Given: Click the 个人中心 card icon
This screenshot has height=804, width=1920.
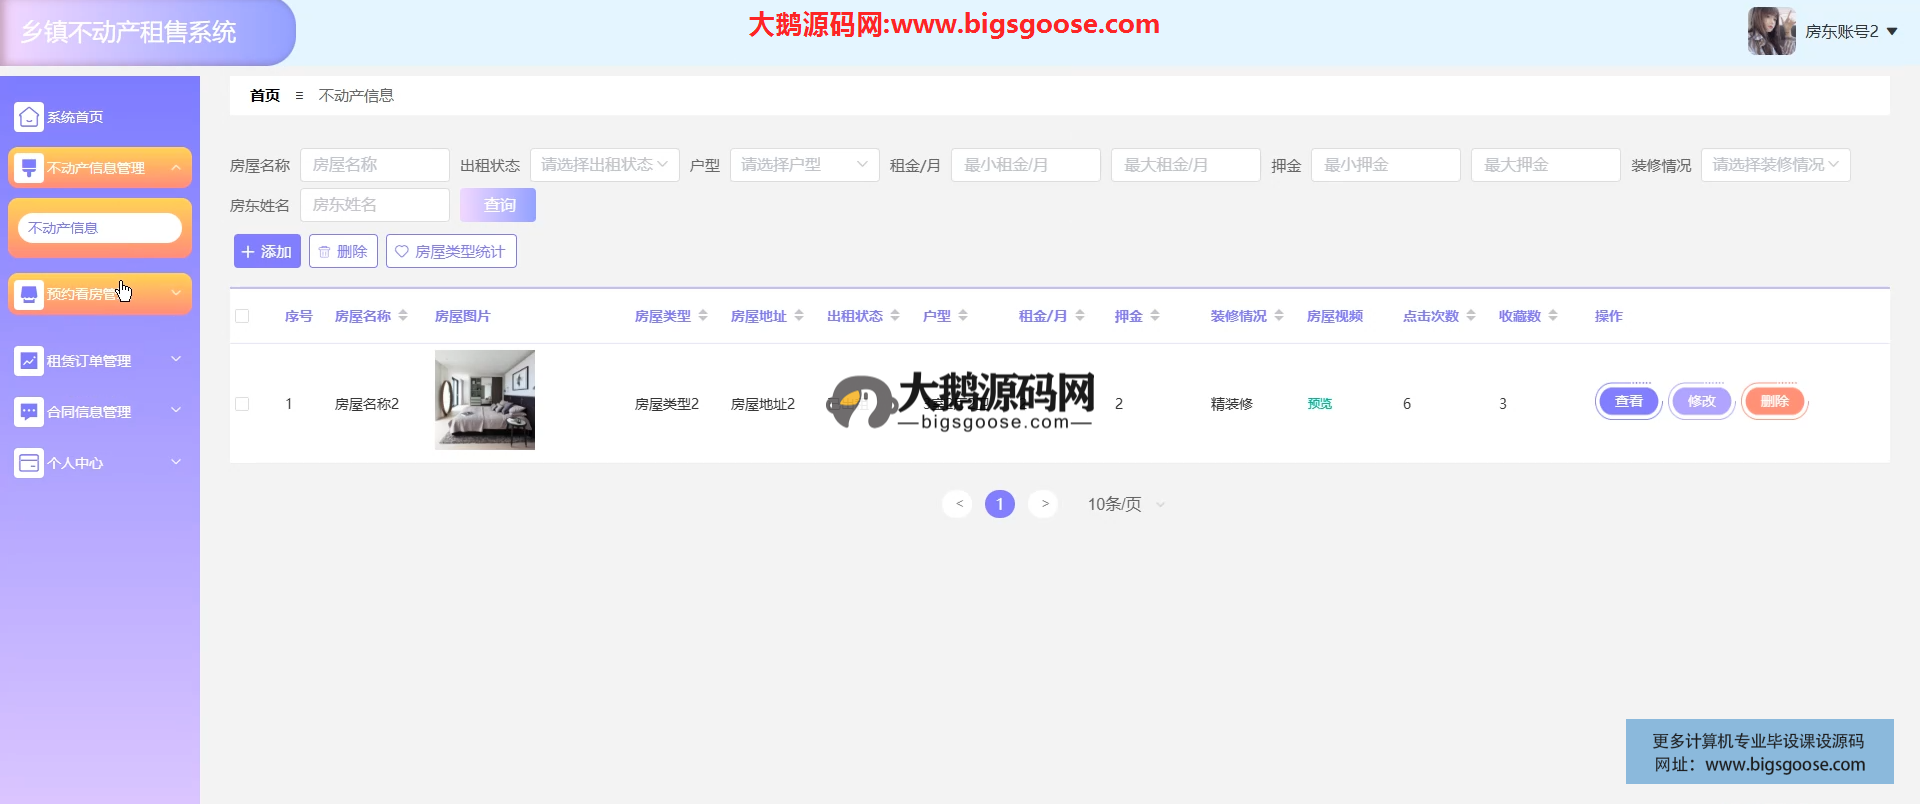Looking at the screenshot, I should (x=29, y=463).
